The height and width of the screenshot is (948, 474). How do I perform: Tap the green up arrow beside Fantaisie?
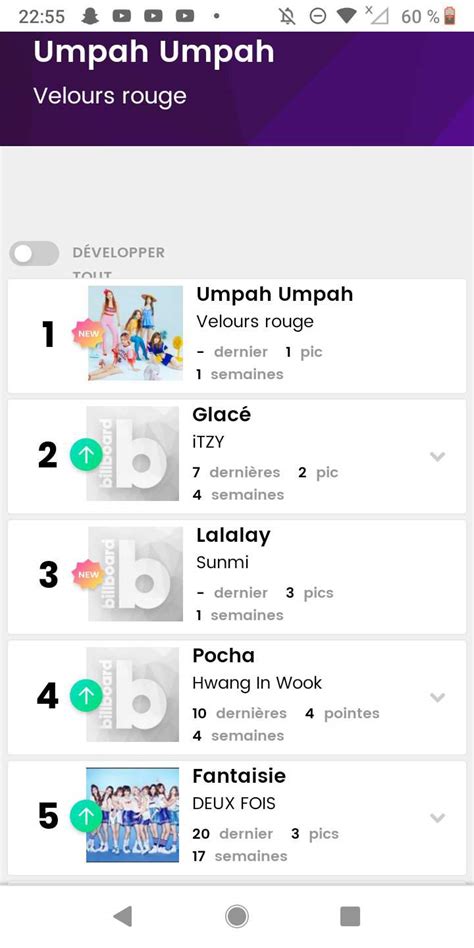tap(86, 816)
